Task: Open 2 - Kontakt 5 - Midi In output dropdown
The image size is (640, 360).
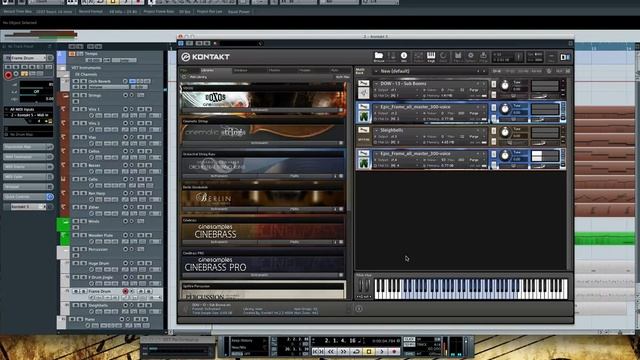Action: pyautogui.click(x=28, y=115)
